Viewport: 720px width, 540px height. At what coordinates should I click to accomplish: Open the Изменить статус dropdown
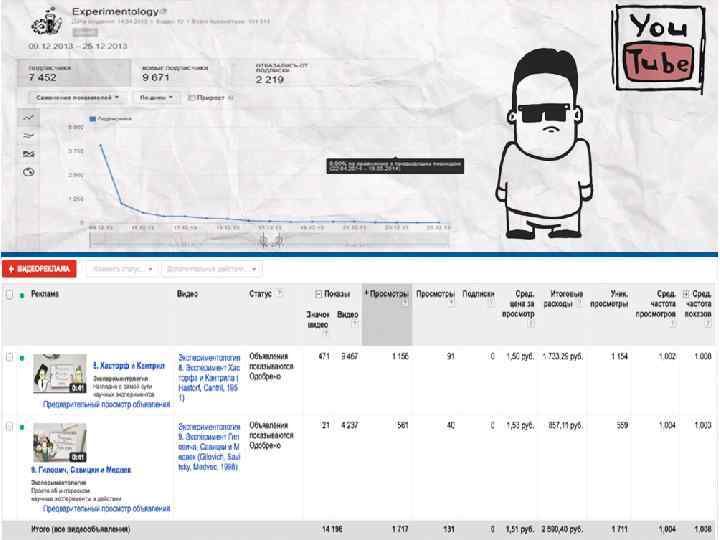pyautogui.click(x=120, y=269)
